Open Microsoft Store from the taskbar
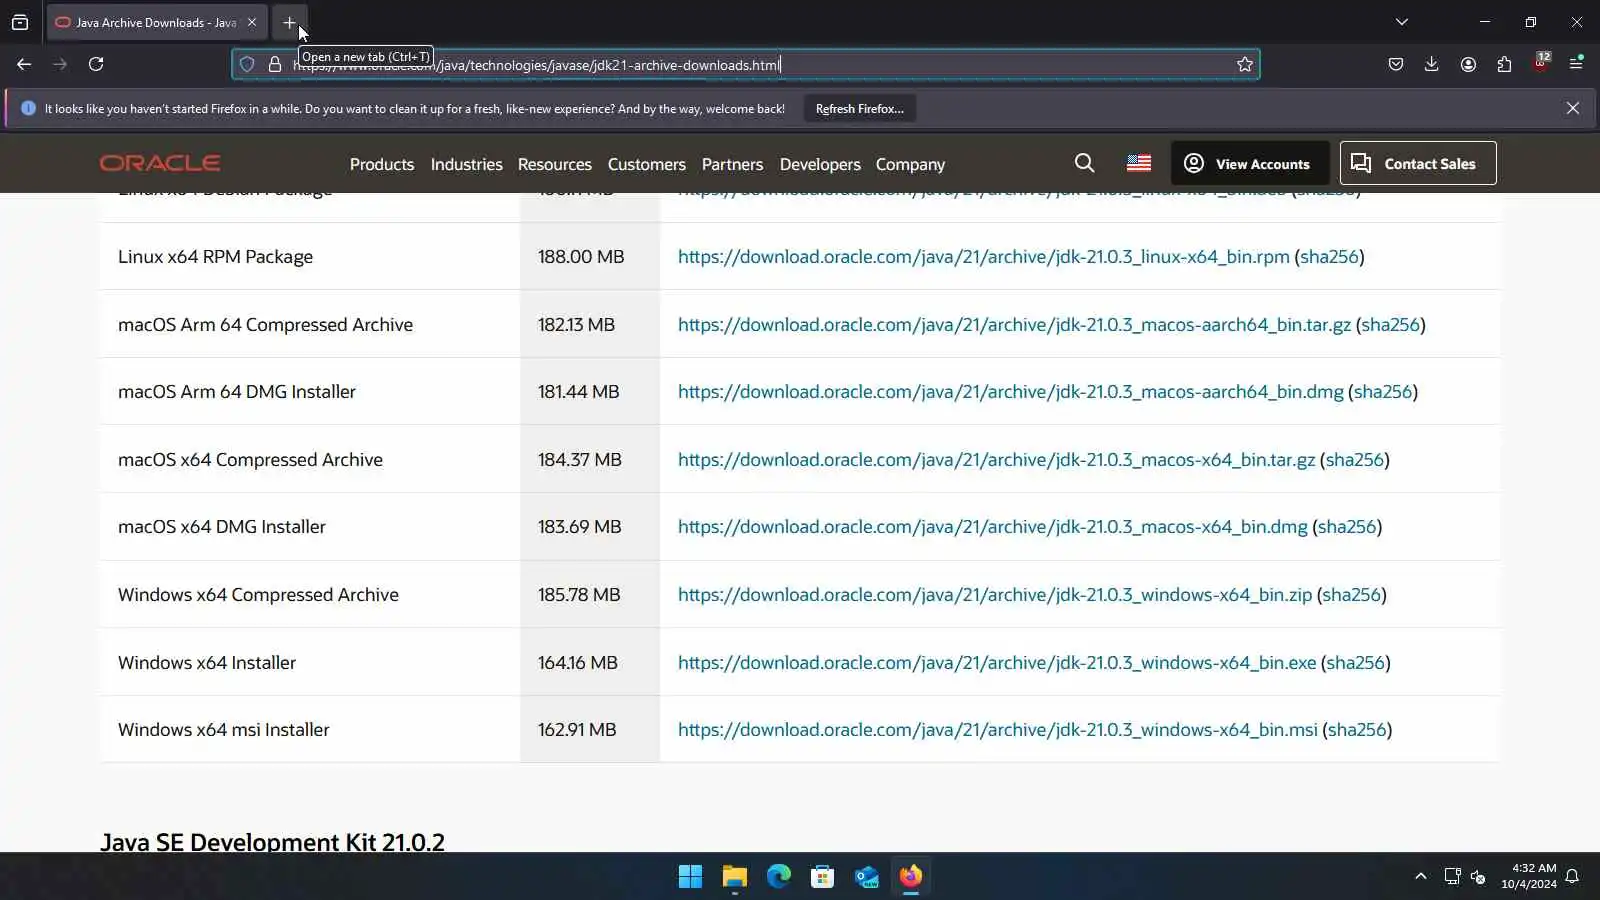Screen dimensions: 1600x900 pyautogui.click(x=823, y=877)
